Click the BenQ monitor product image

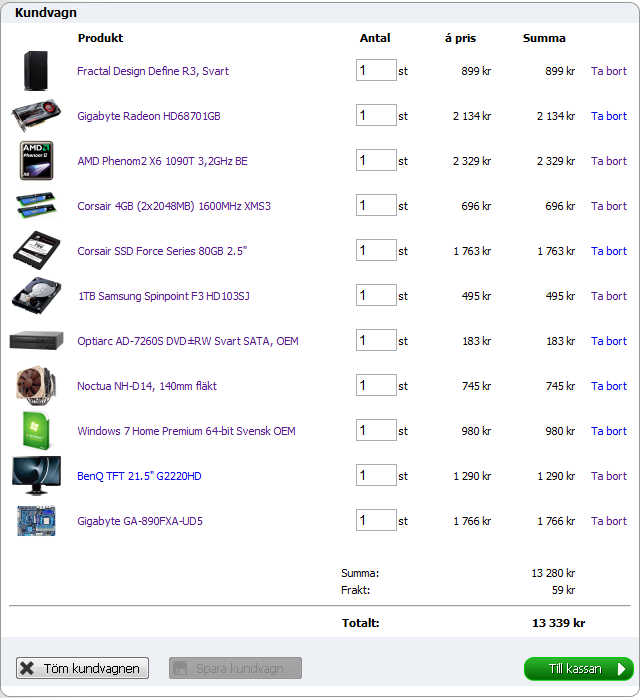coord(36,475)
